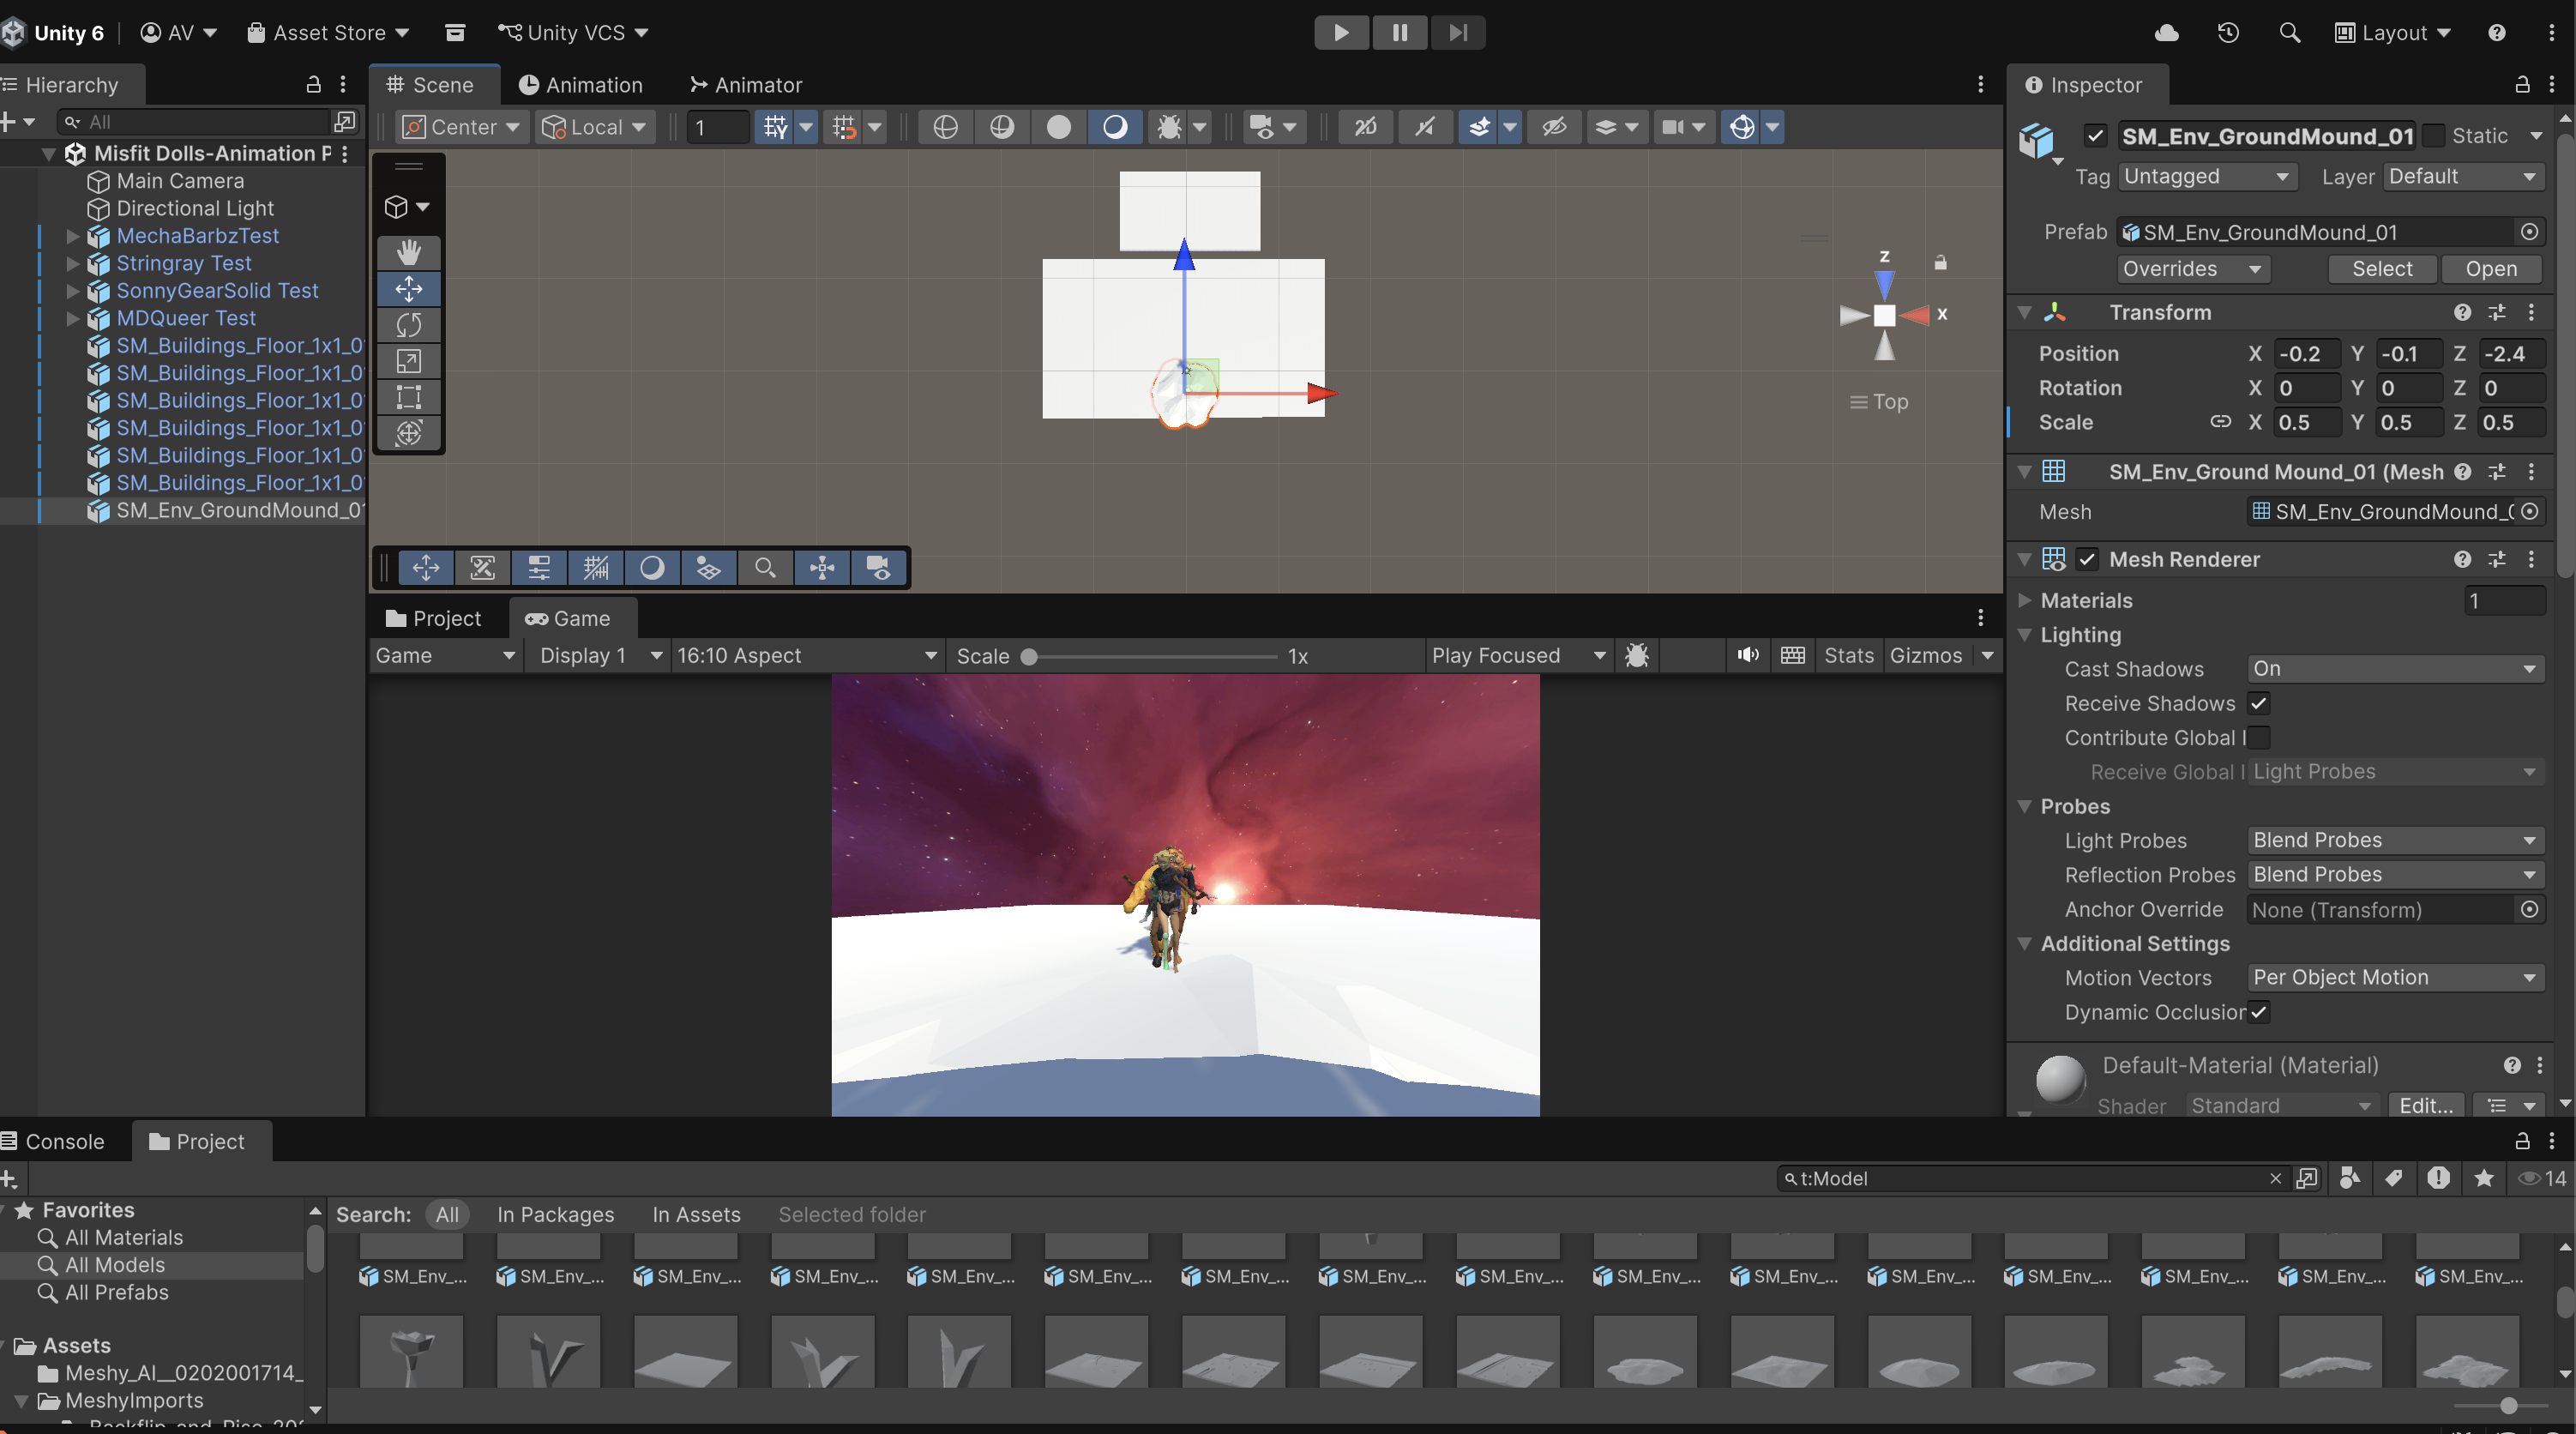The image size is (2576, 1434).
Task: Select the Rect Transform tool
Action: tap(408, 397)
